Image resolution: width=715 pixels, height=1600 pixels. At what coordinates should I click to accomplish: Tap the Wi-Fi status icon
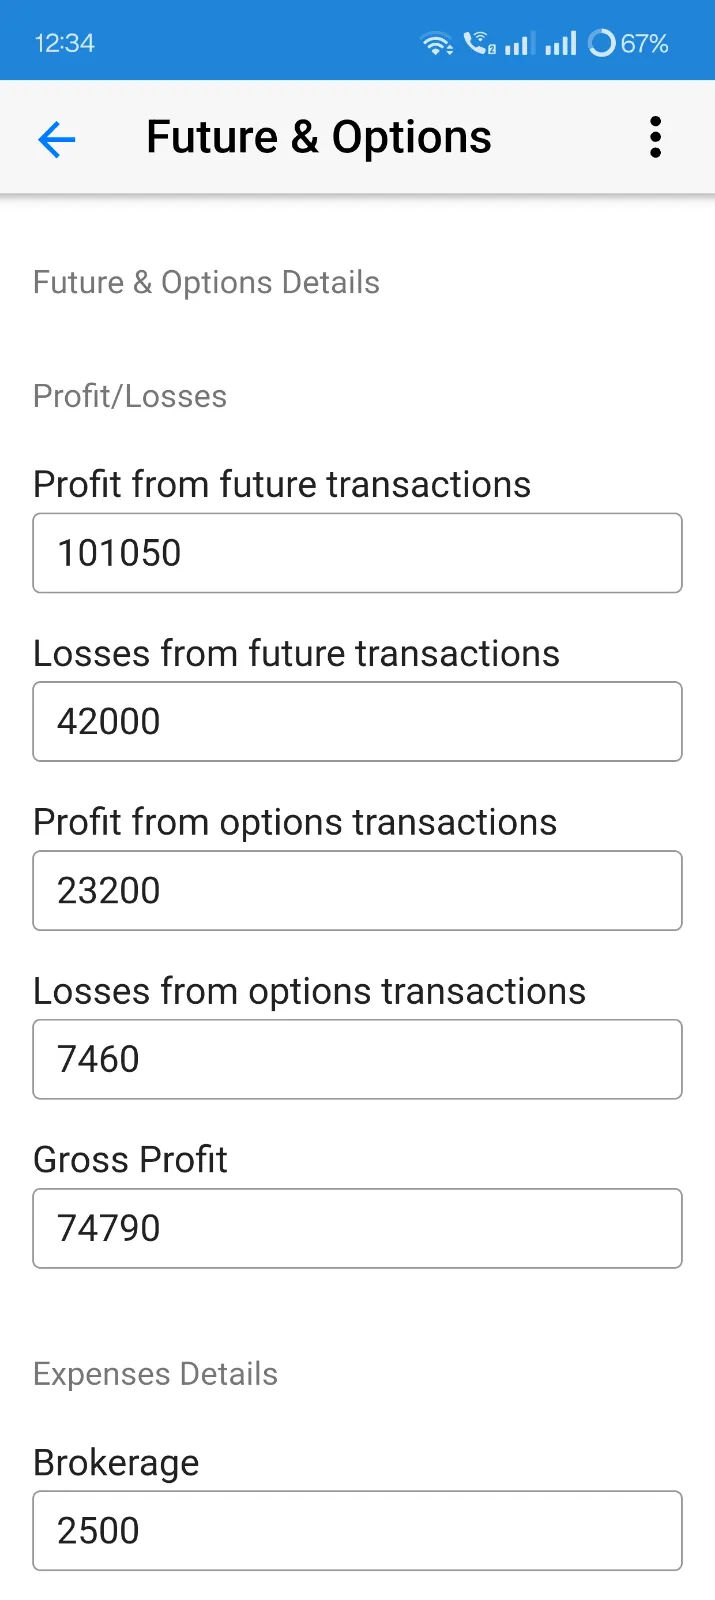[437, 43]
